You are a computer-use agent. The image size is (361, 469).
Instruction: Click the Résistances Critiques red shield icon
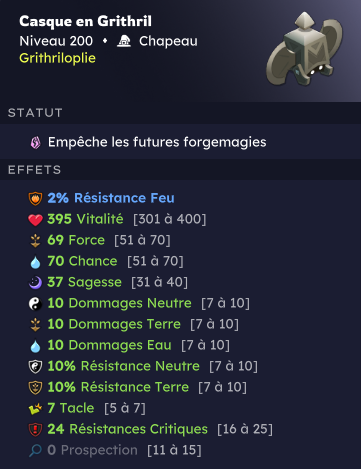pos(35,430)
